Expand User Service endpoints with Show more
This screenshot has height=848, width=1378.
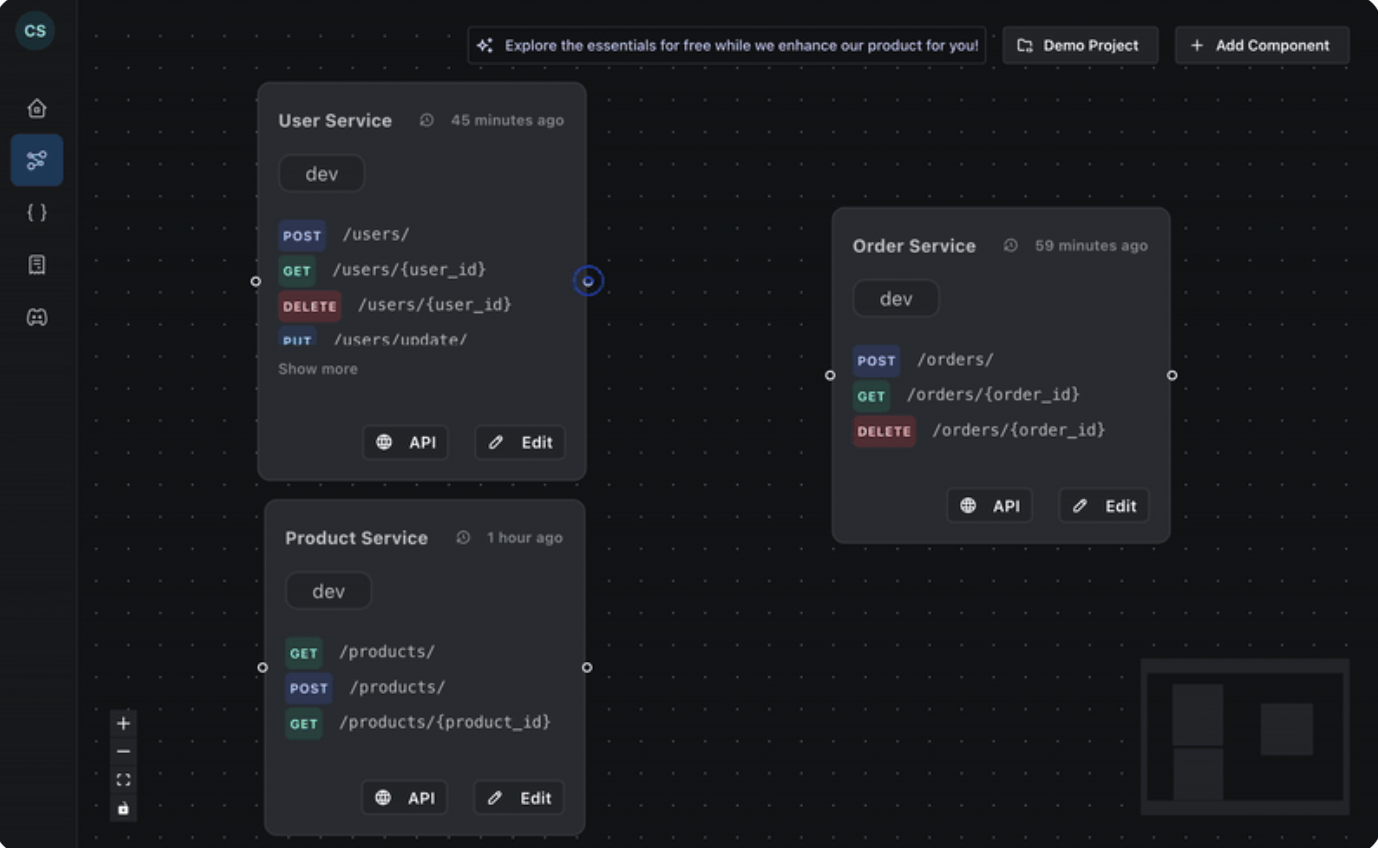click(318, 369)
